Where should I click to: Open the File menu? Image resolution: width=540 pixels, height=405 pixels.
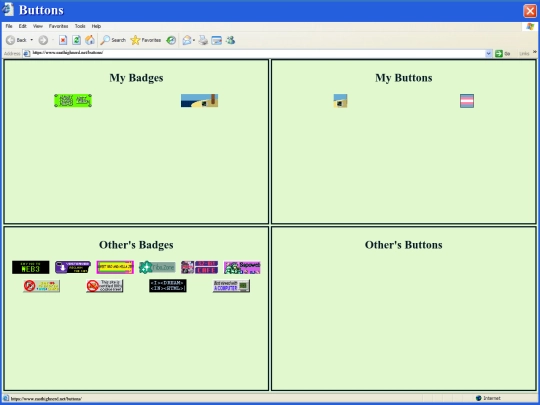(9, 26)
